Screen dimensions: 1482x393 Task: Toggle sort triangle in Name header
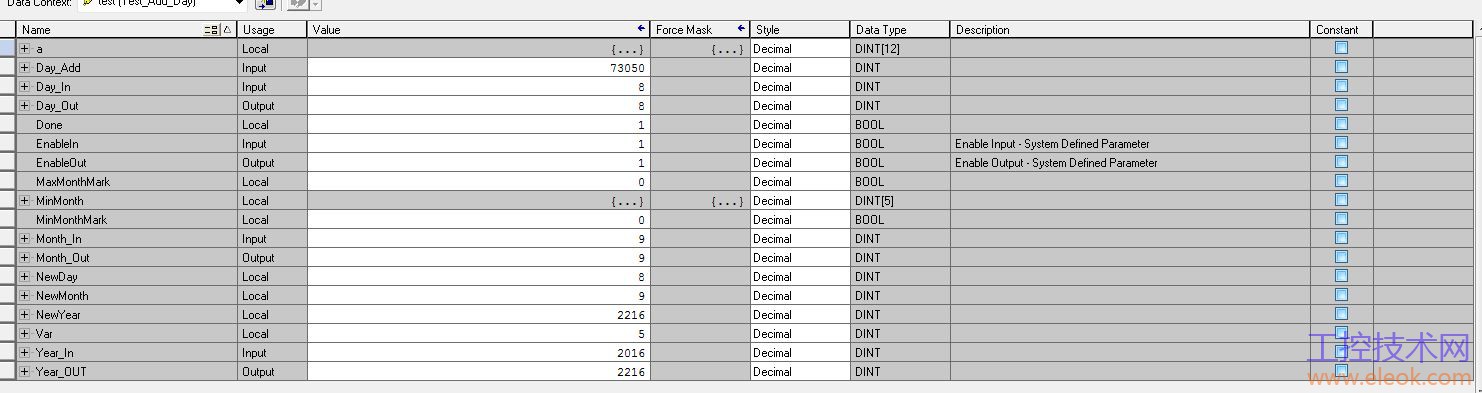[227, 30]
